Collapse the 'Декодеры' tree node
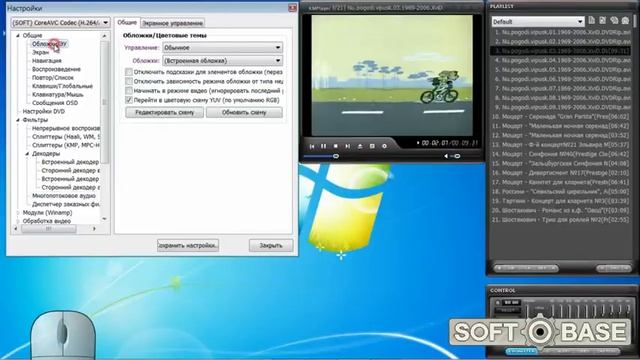The height and width of the screenshot is (360, 640). [x=27, y=154]
